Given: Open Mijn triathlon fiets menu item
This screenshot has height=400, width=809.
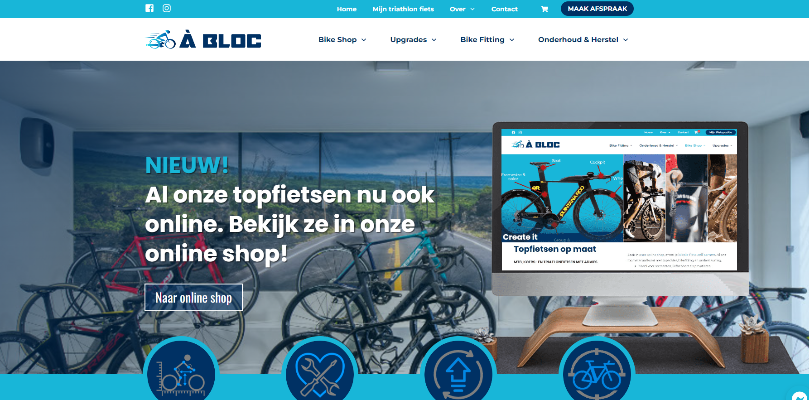Looking at the screenshot, I should coord(403,9).
